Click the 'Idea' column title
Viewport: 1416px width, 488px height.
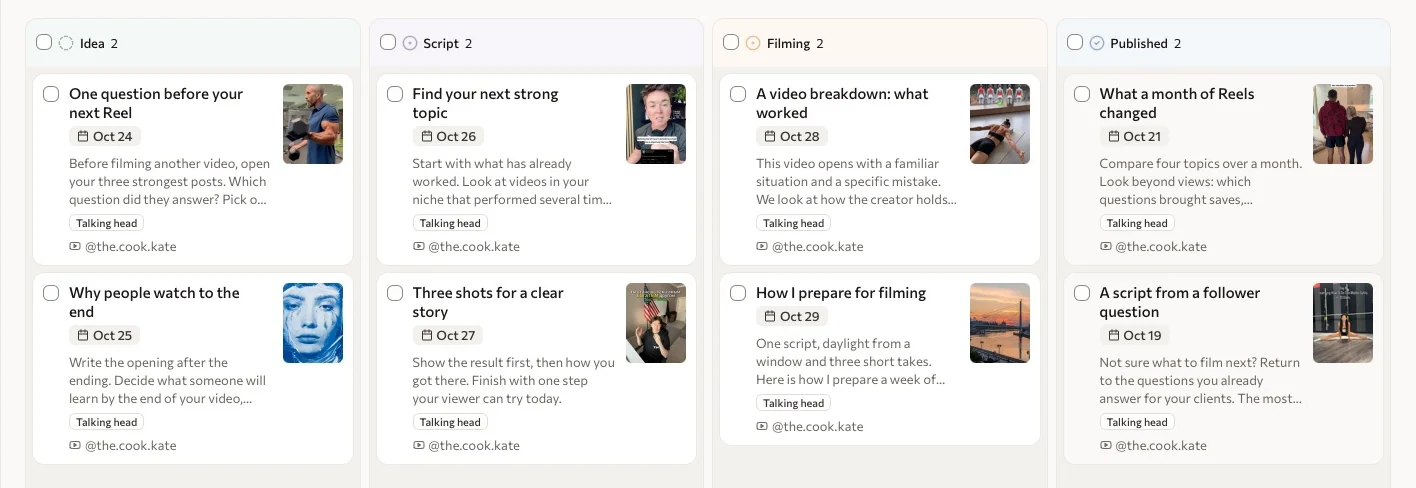[92, 43]
